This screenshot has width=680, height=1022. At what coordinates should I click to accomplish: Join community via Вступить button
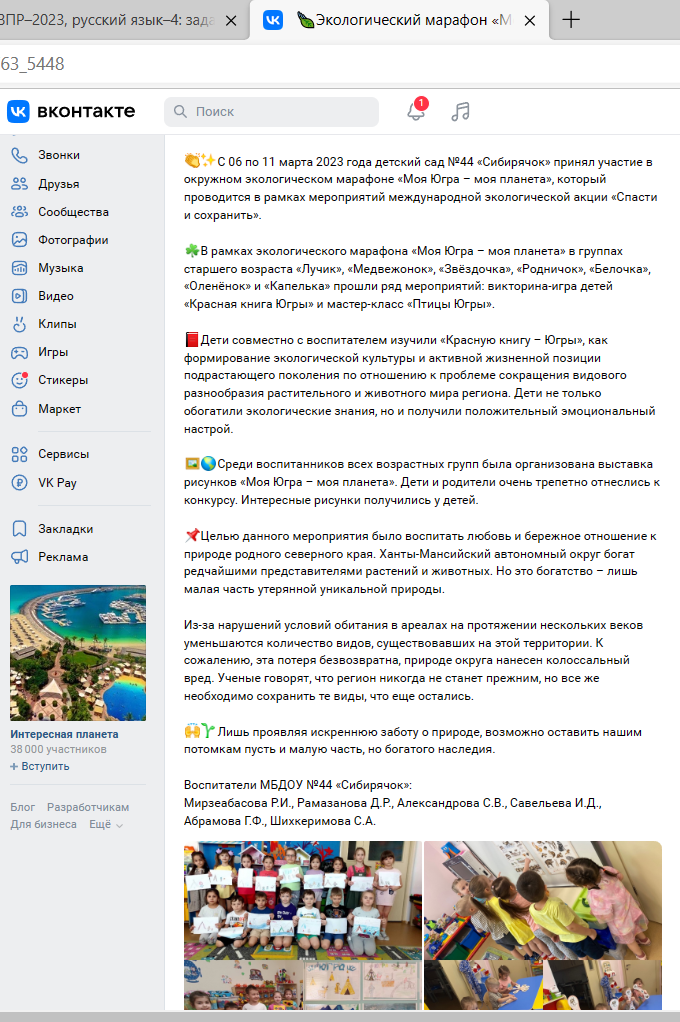[x=40, y=766]
